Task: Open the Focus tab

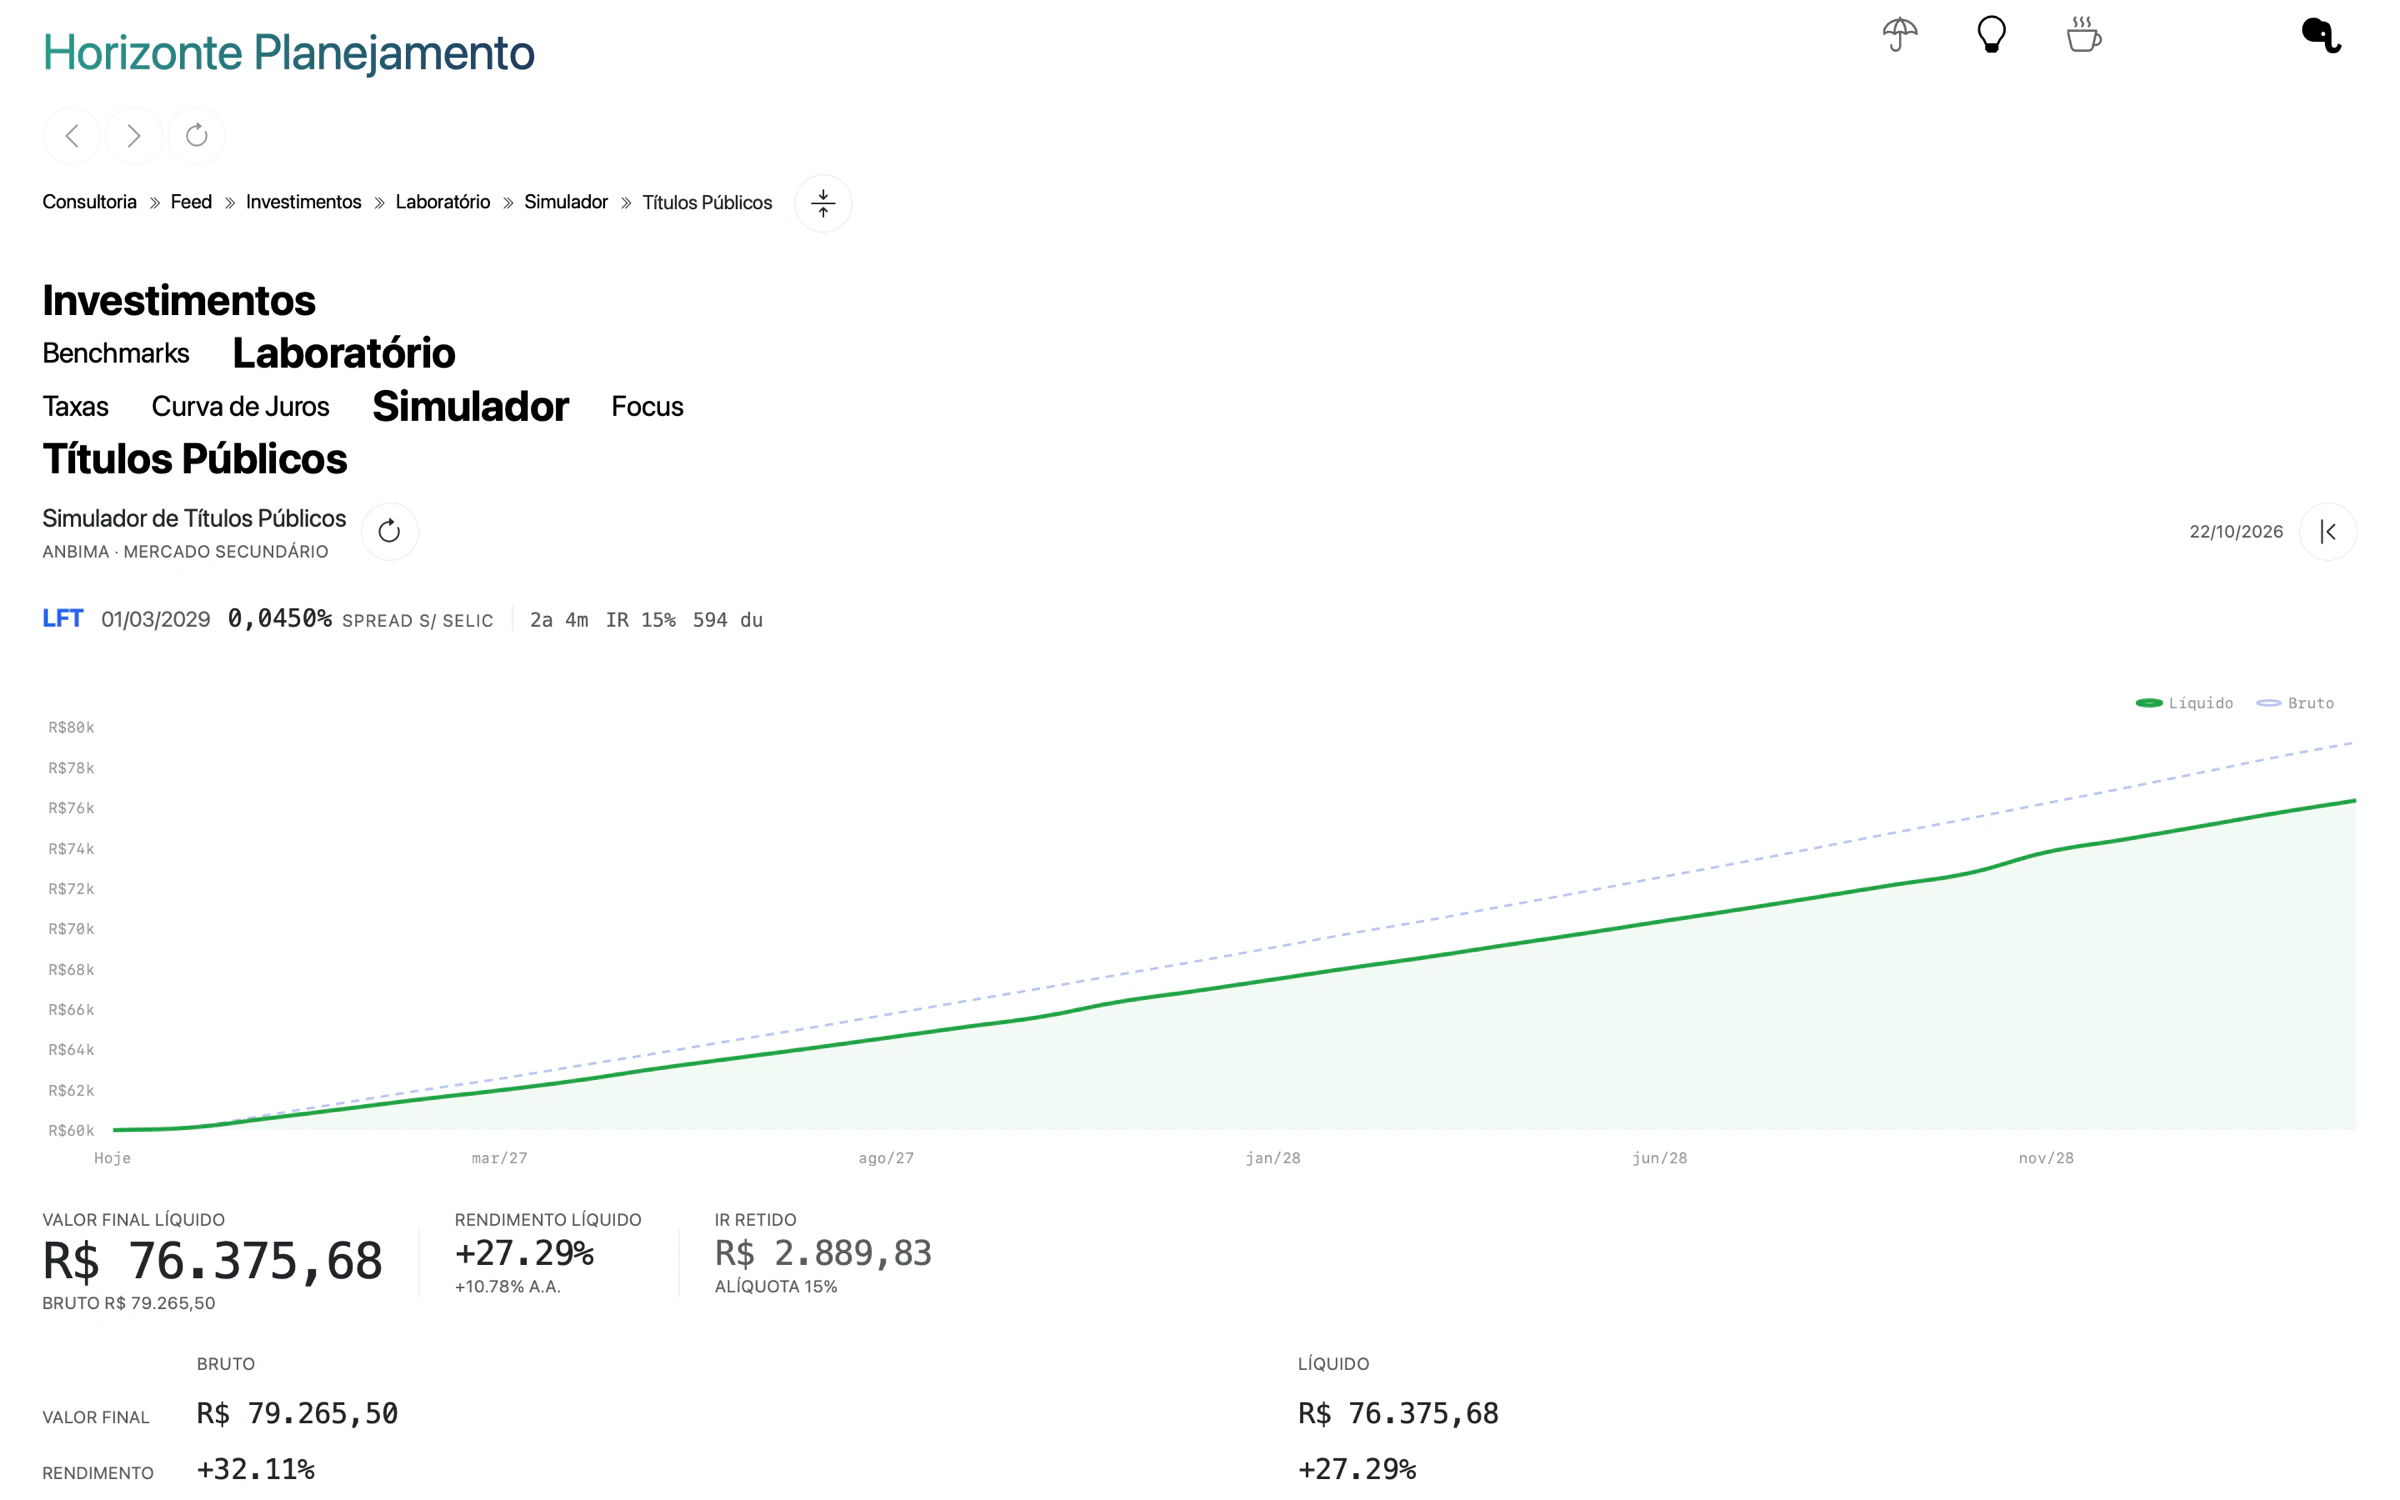Action: pos(647,406)
